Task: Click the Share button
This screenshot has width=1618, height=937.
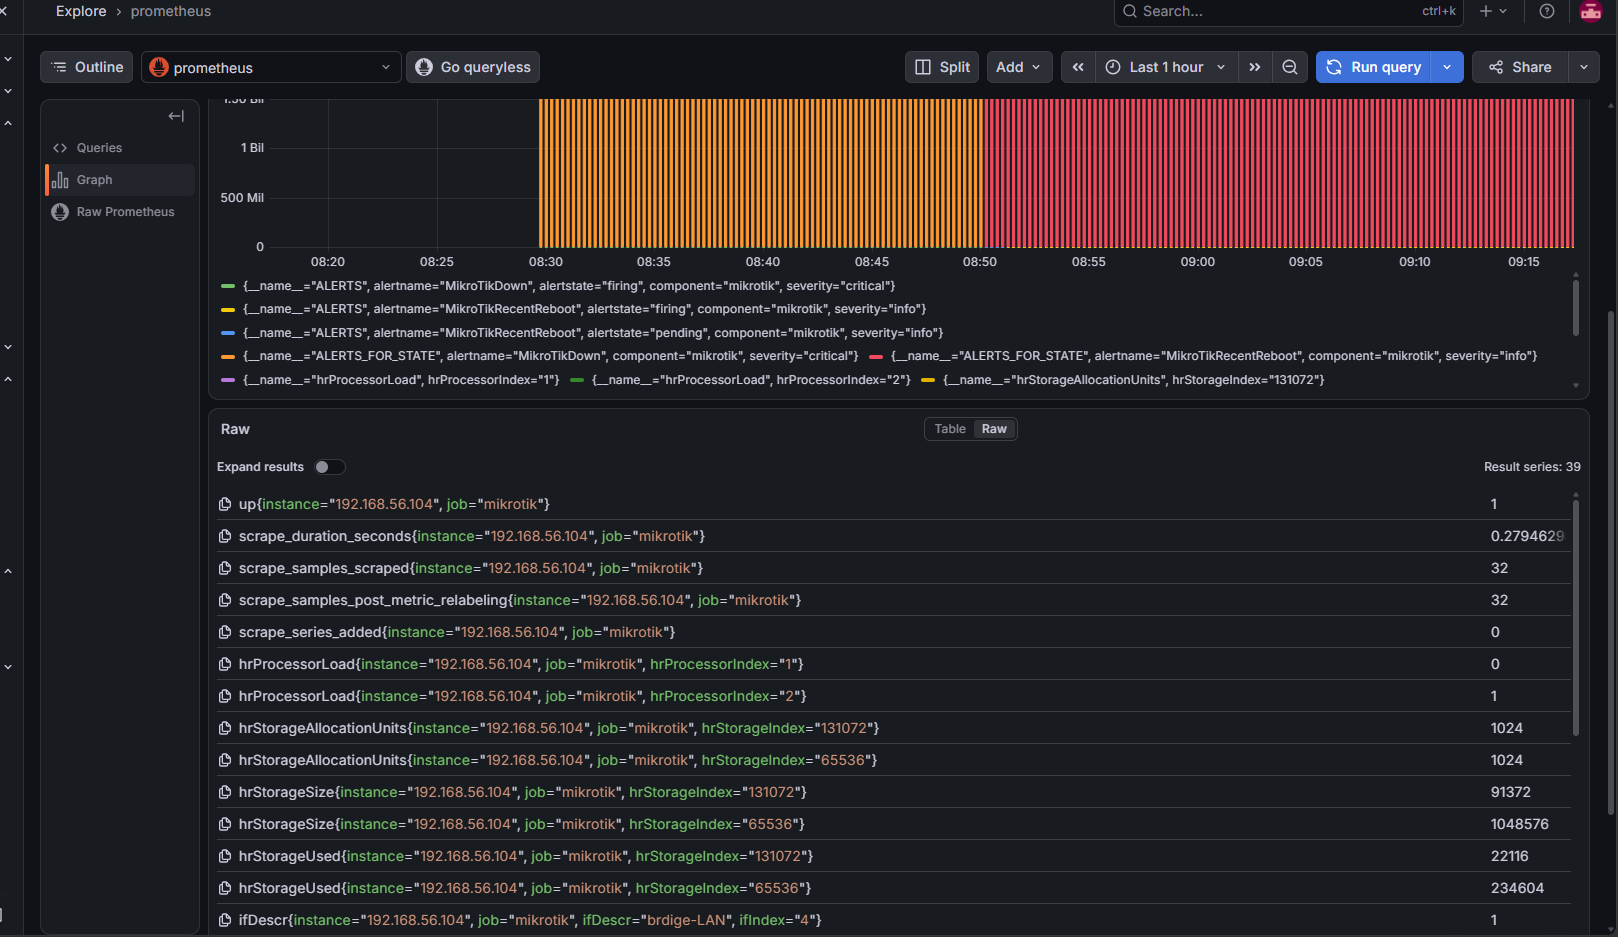Action: coord(1520,67)
